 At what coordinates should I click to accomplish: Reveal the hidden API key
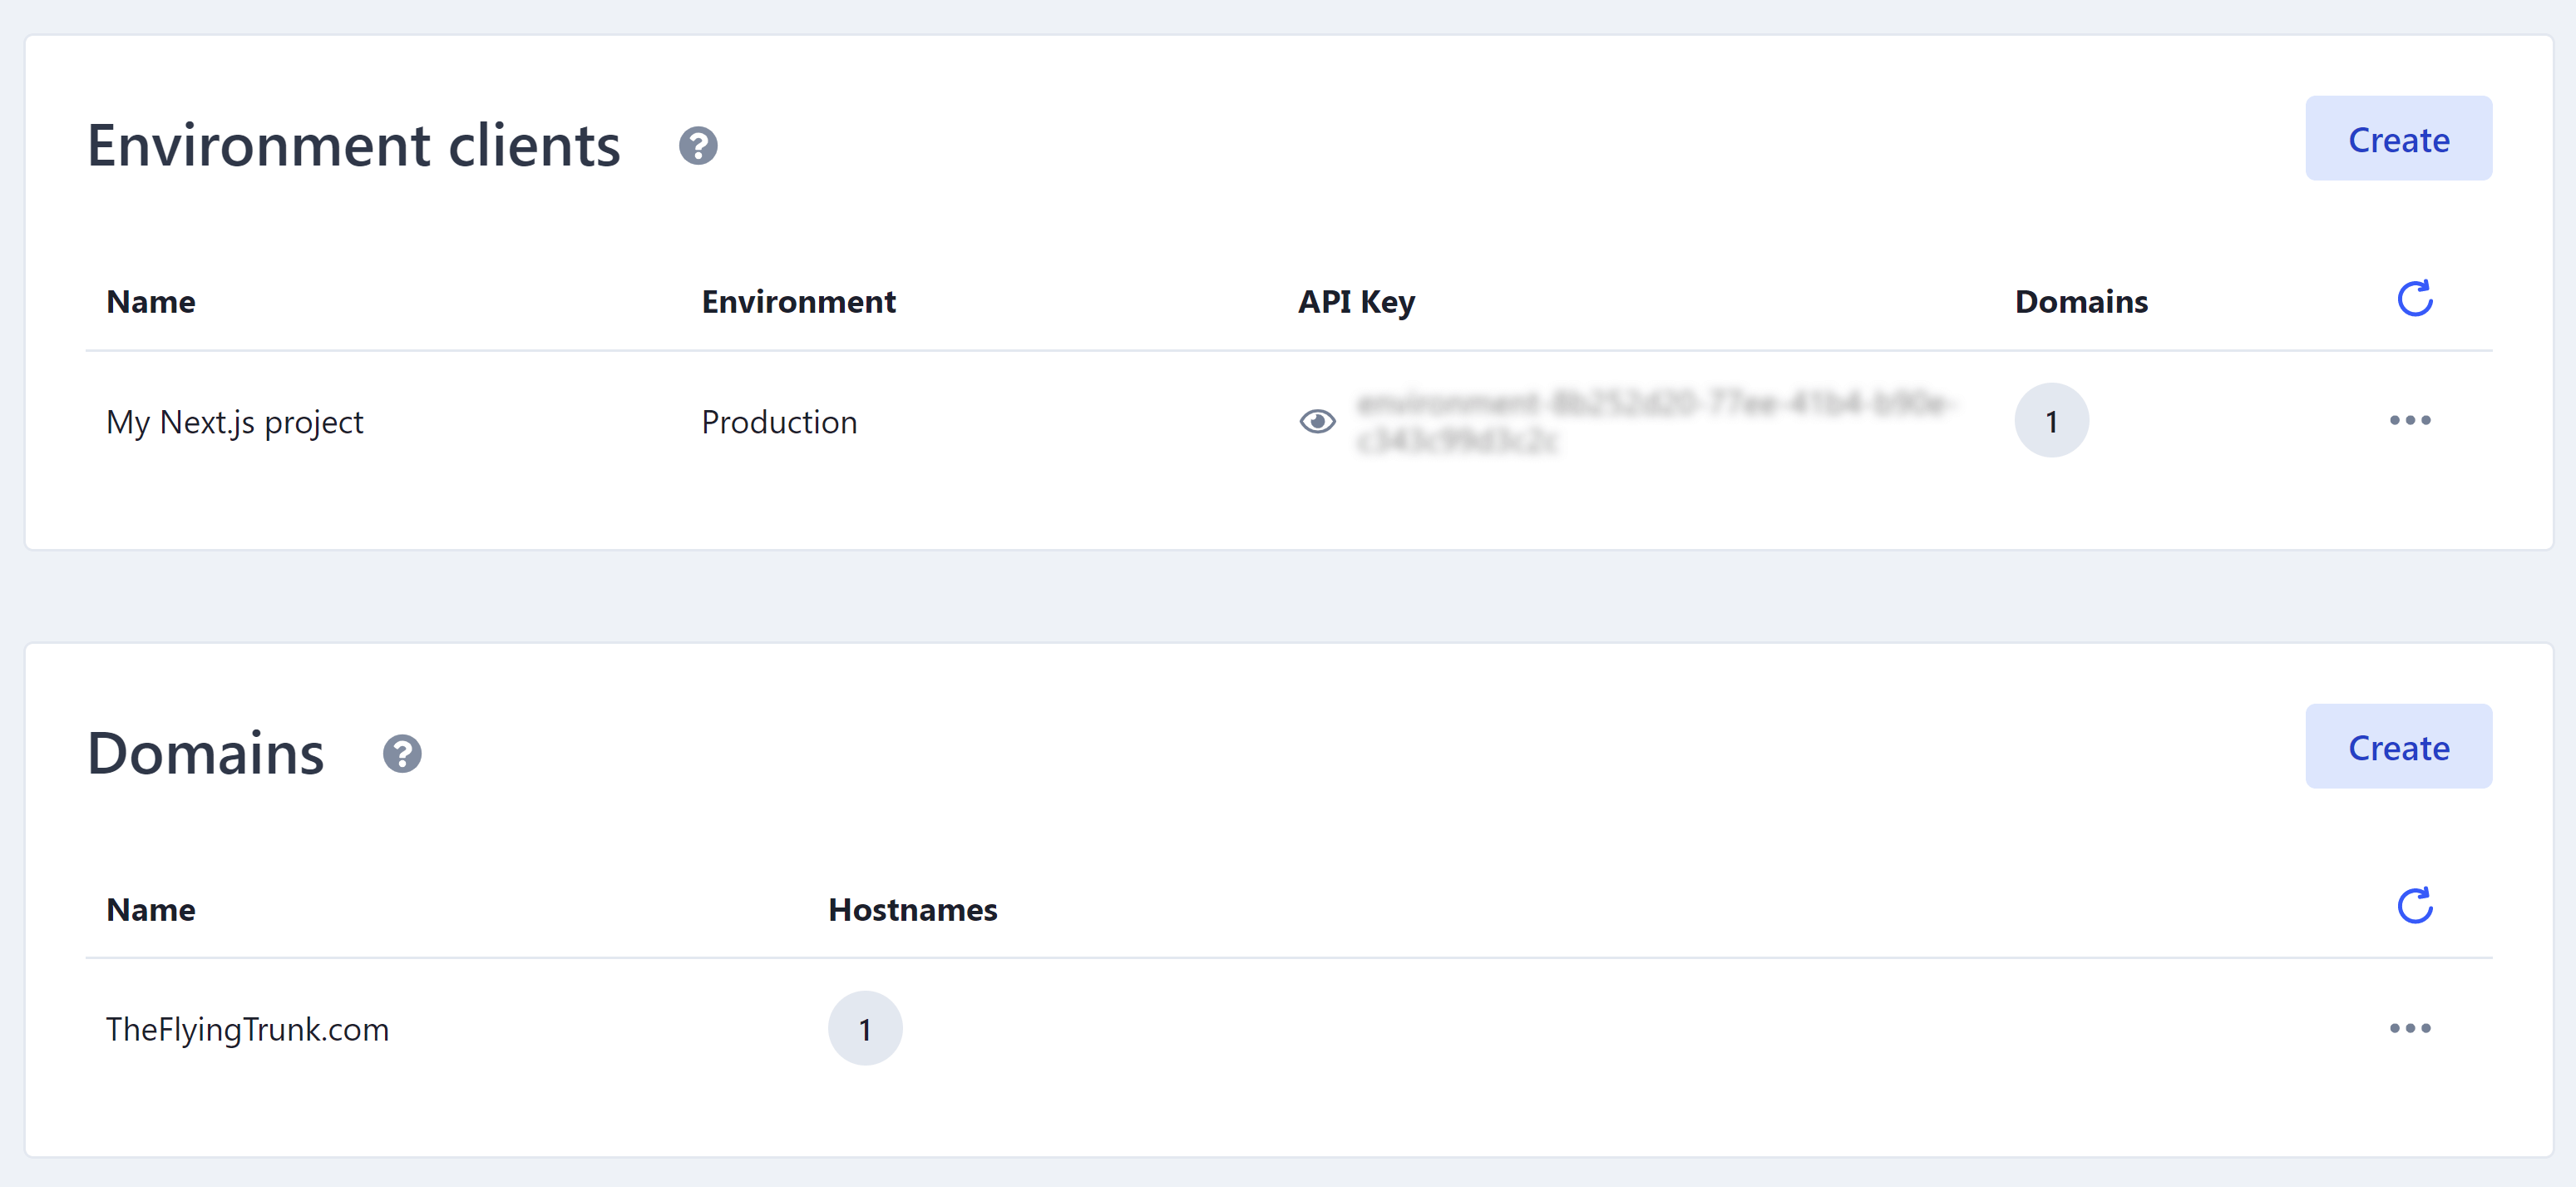coord(1317,421)
